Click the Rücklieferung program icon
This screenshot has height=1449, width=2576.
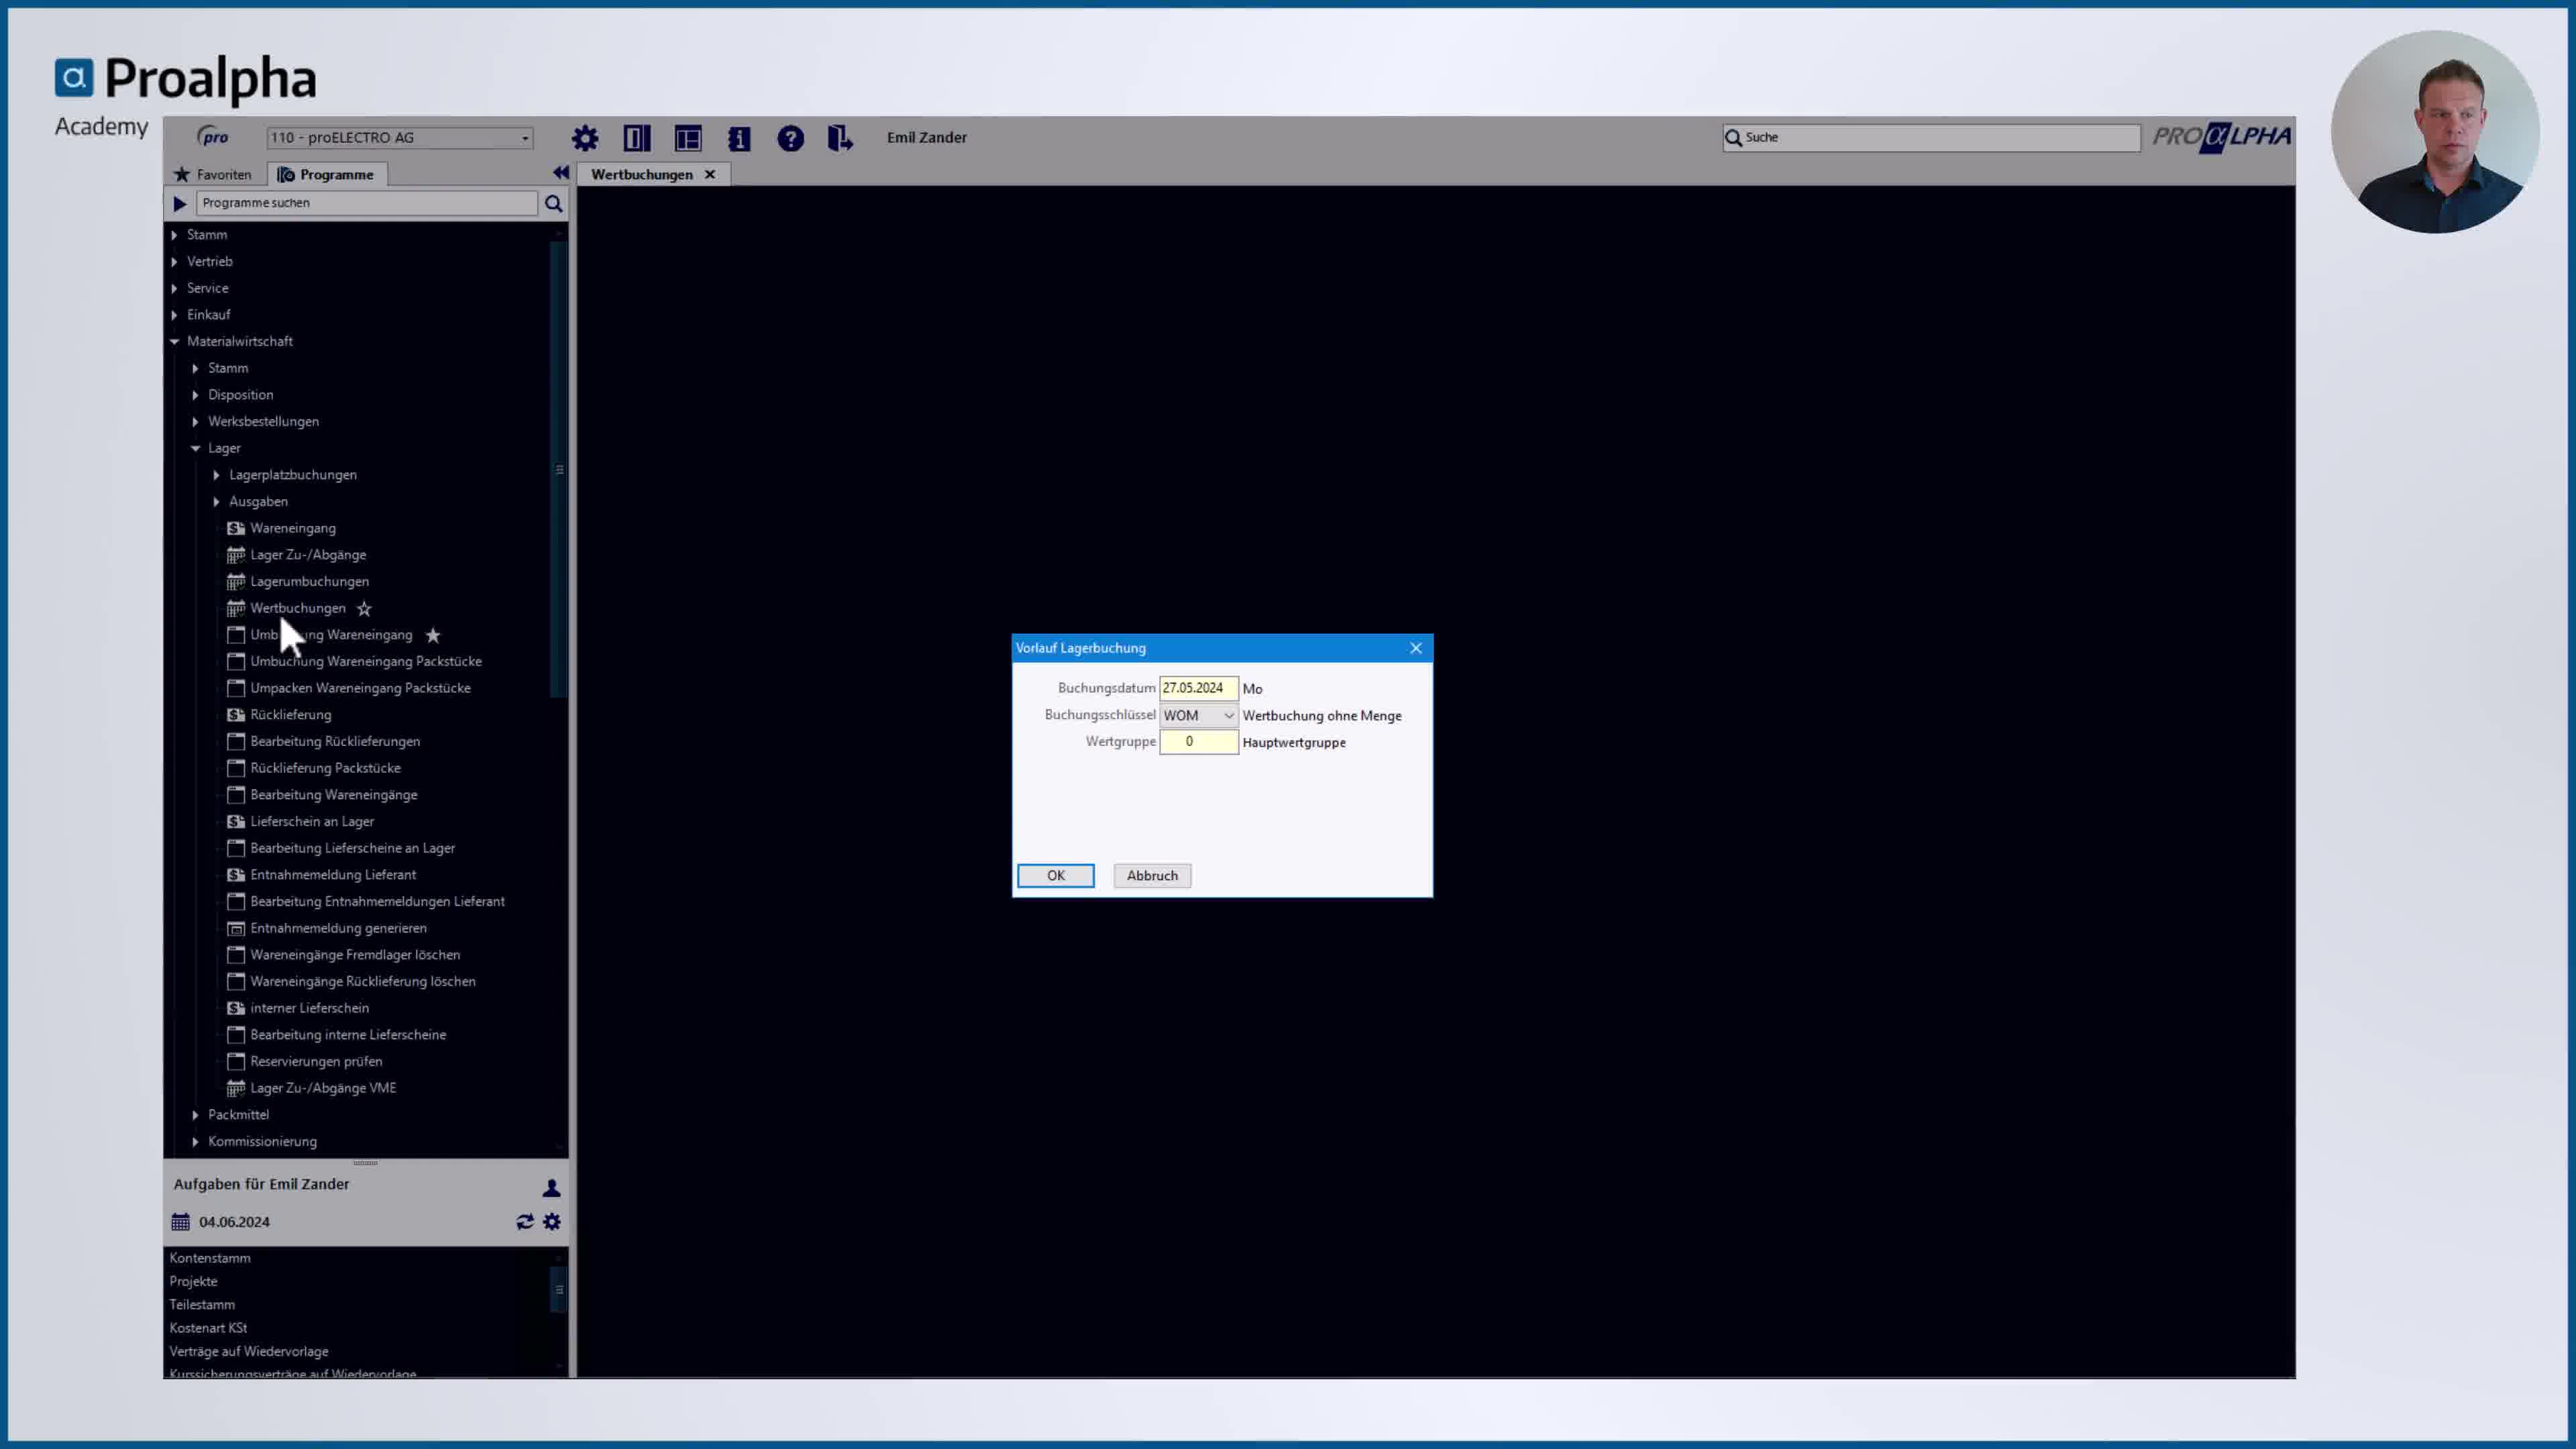(x=236, y=715)
